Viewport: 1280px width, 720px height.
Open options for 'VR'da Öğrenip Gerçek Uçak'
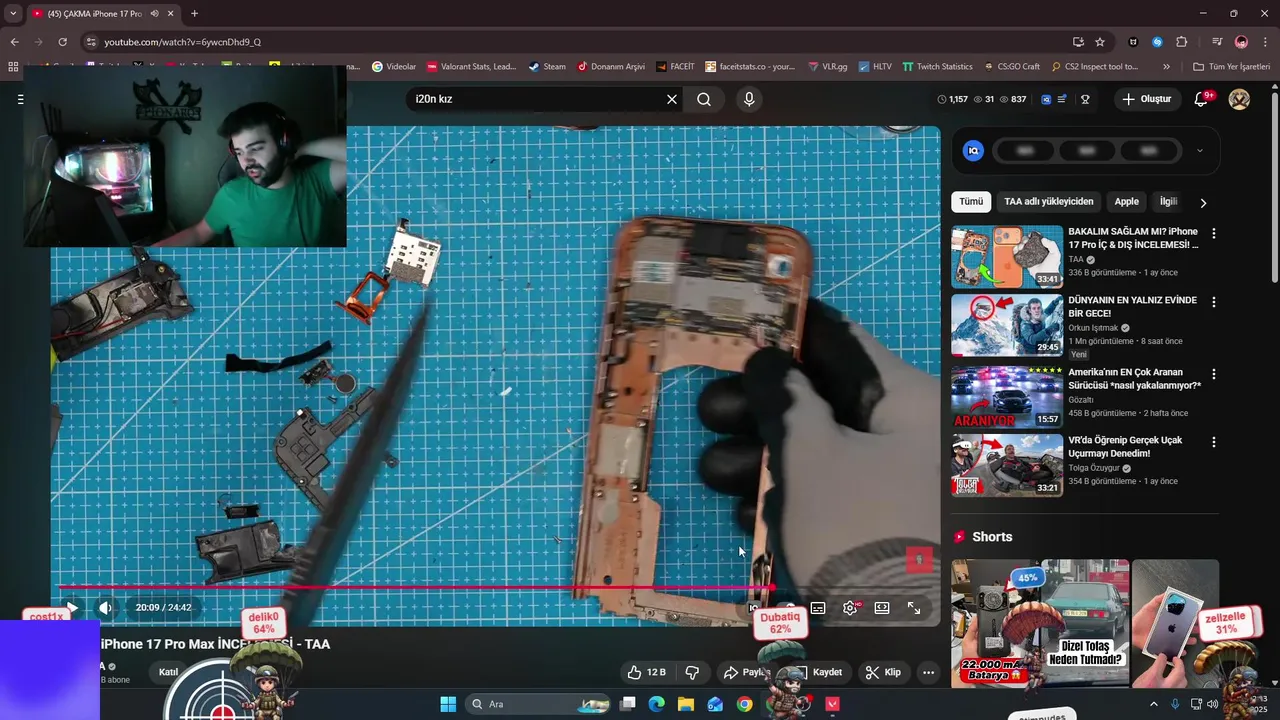click(1214, 442)
